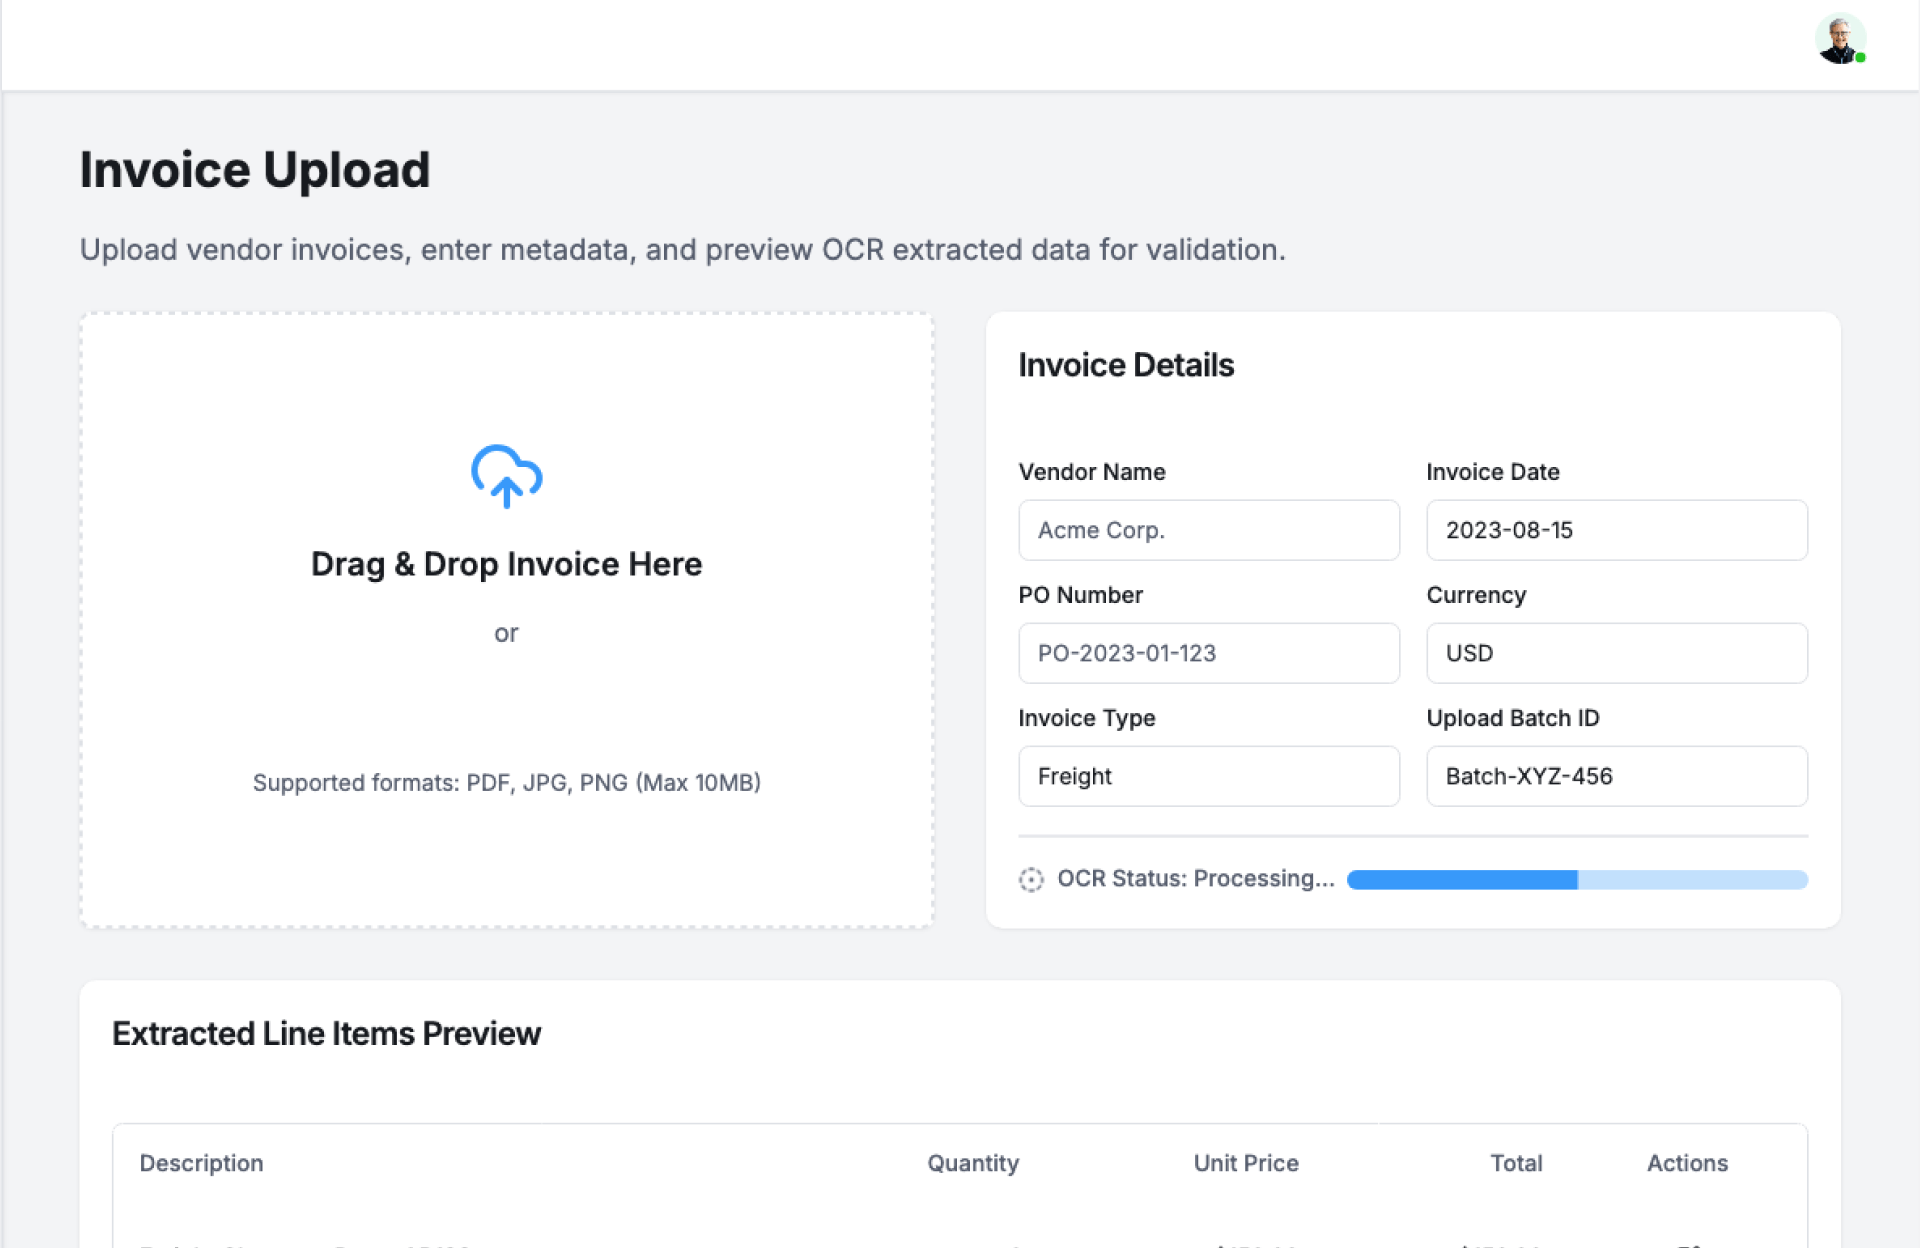Click the Total column header
The height and width of the screenshot is (1248, 1920).
pos(1516,1163)
